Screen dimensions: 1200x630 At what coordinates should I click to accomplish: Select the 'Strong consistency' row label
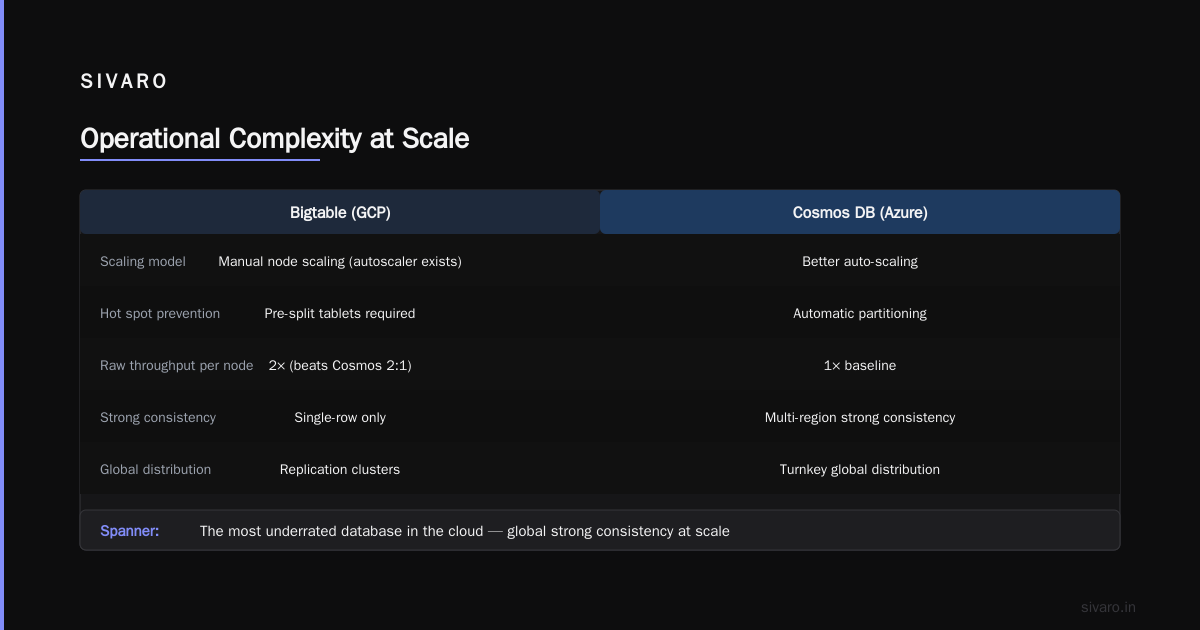click(158, 417)
